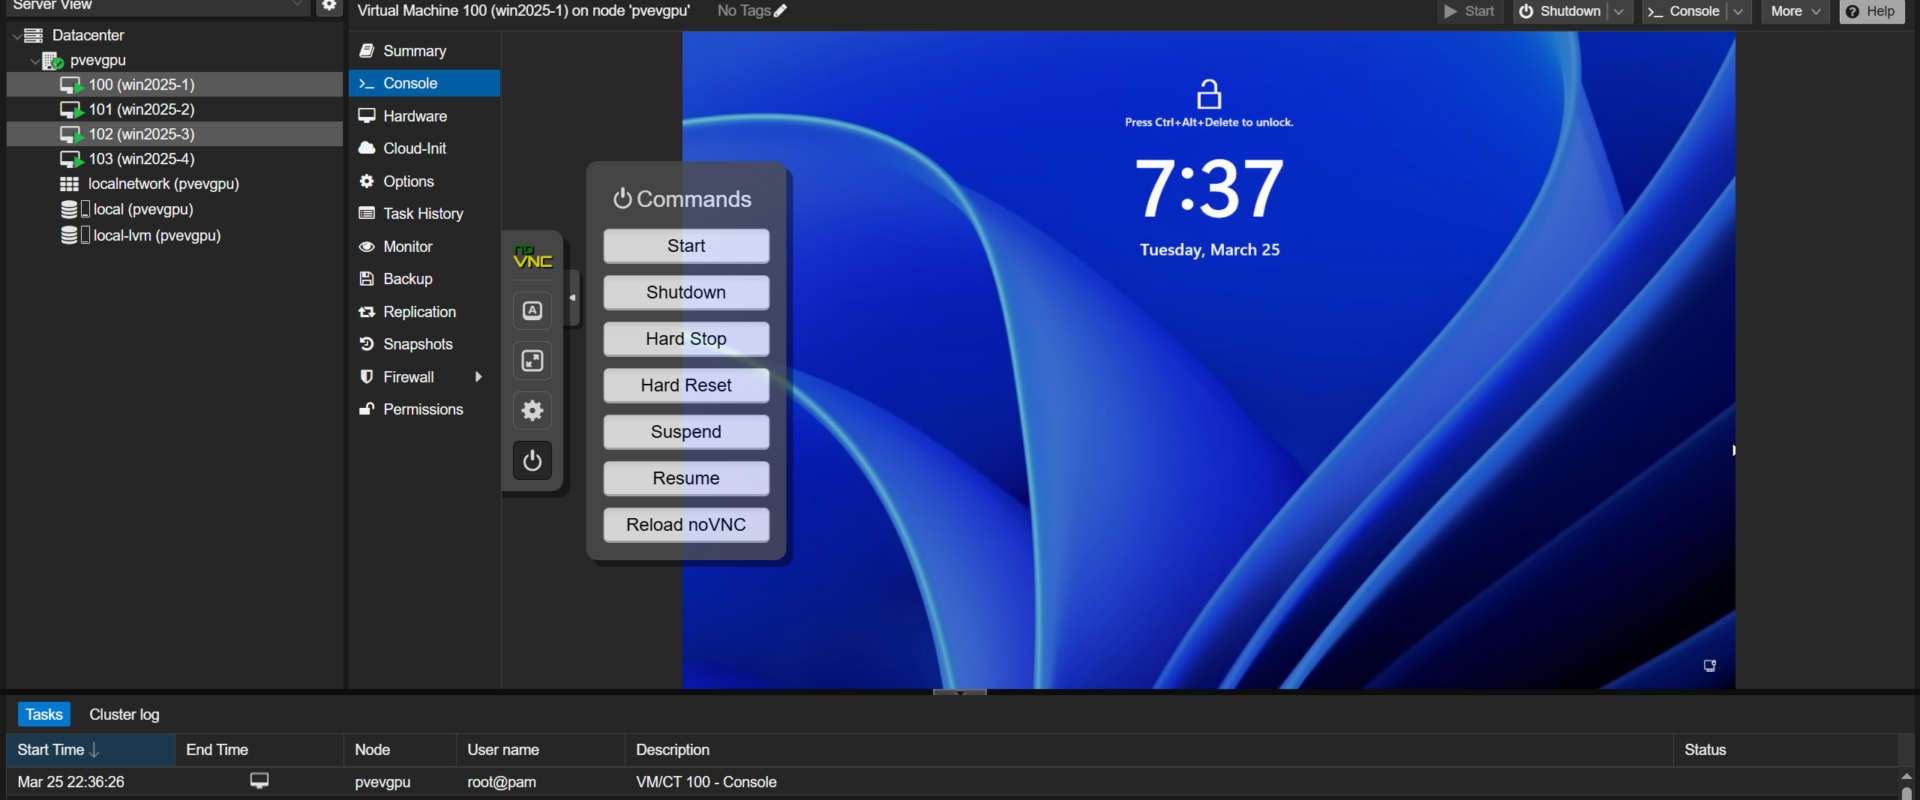This screenshot has height=800, width=1920.
Task: Click the console task monitor icon
Action: point(259,780)
